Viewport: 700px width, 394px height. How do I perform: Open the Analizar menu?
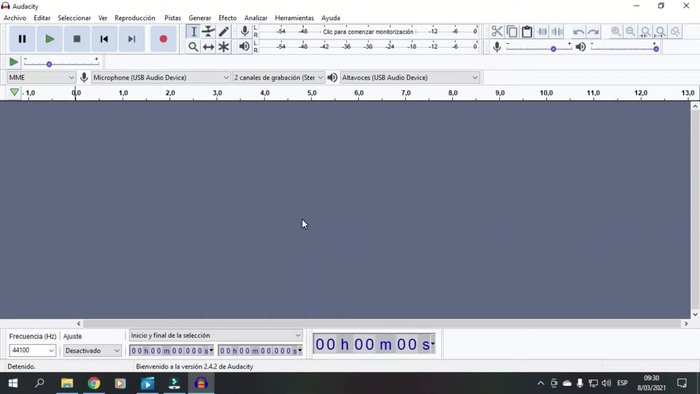[256, 18]
